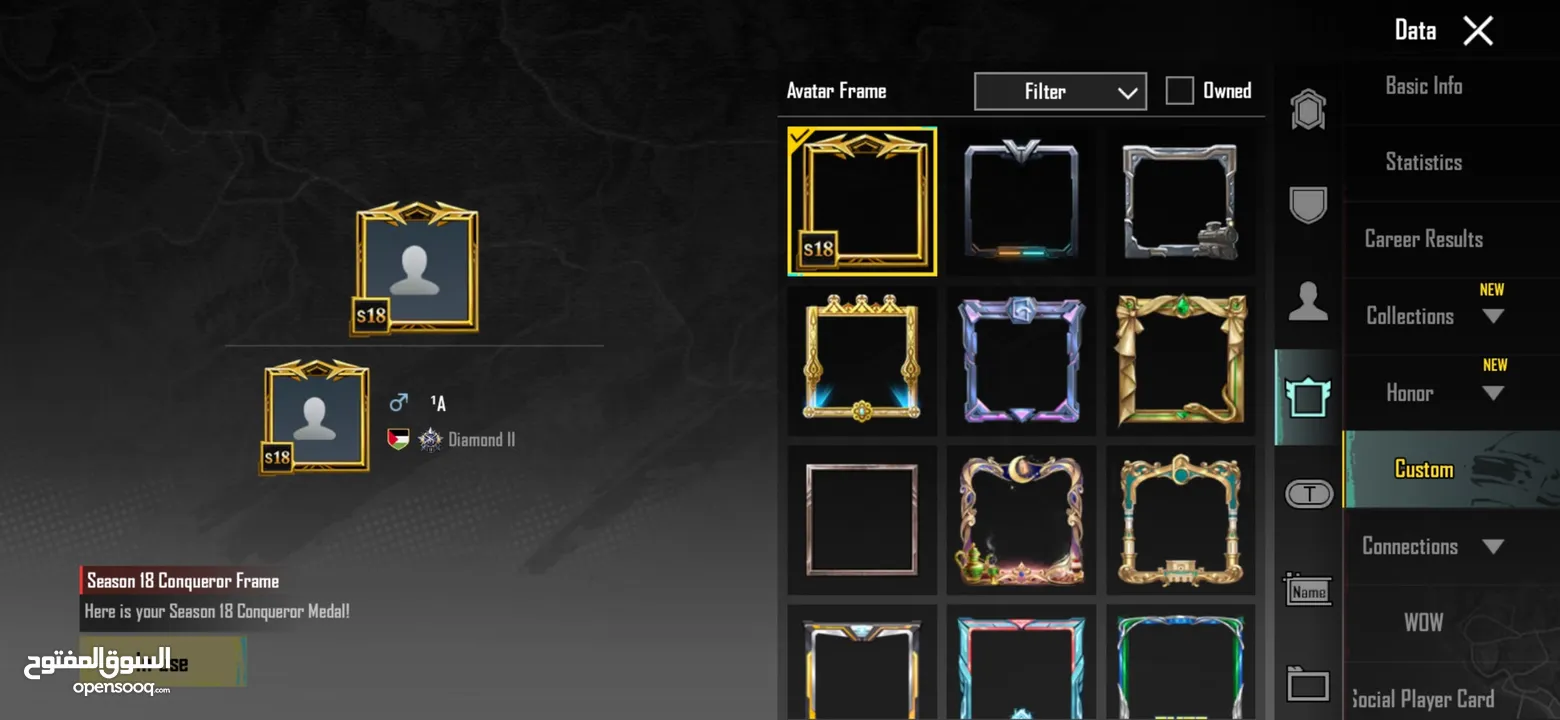Viewport: 1560px width, 720px height.
Task: Open the avatar silhouette sidebar icon
Action: (x=1308, y=301)
